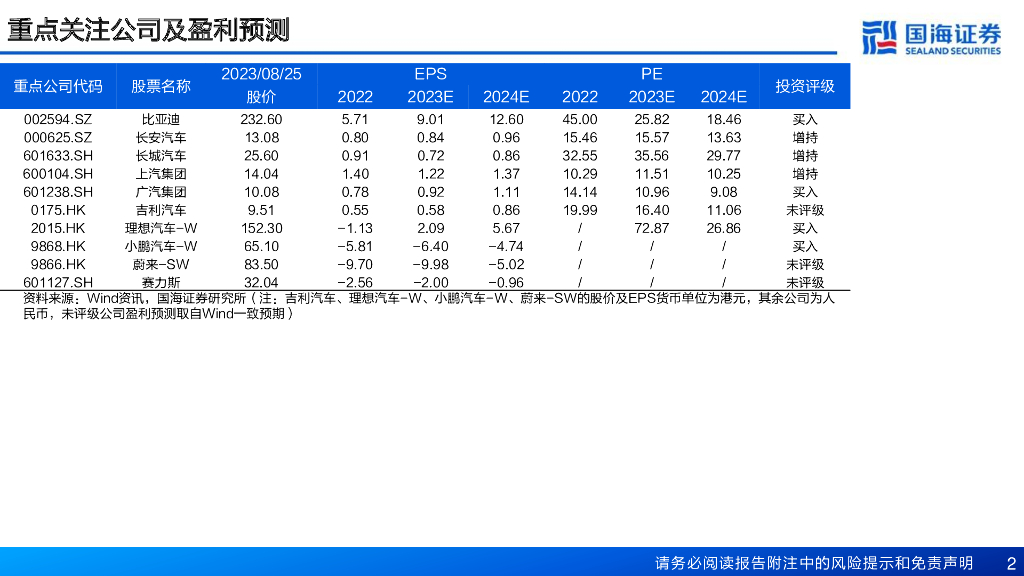The width and height of the screenshot is (1024, 576).
Task: Click the -9.98 EPS value
Action: [x=430, y=264]
